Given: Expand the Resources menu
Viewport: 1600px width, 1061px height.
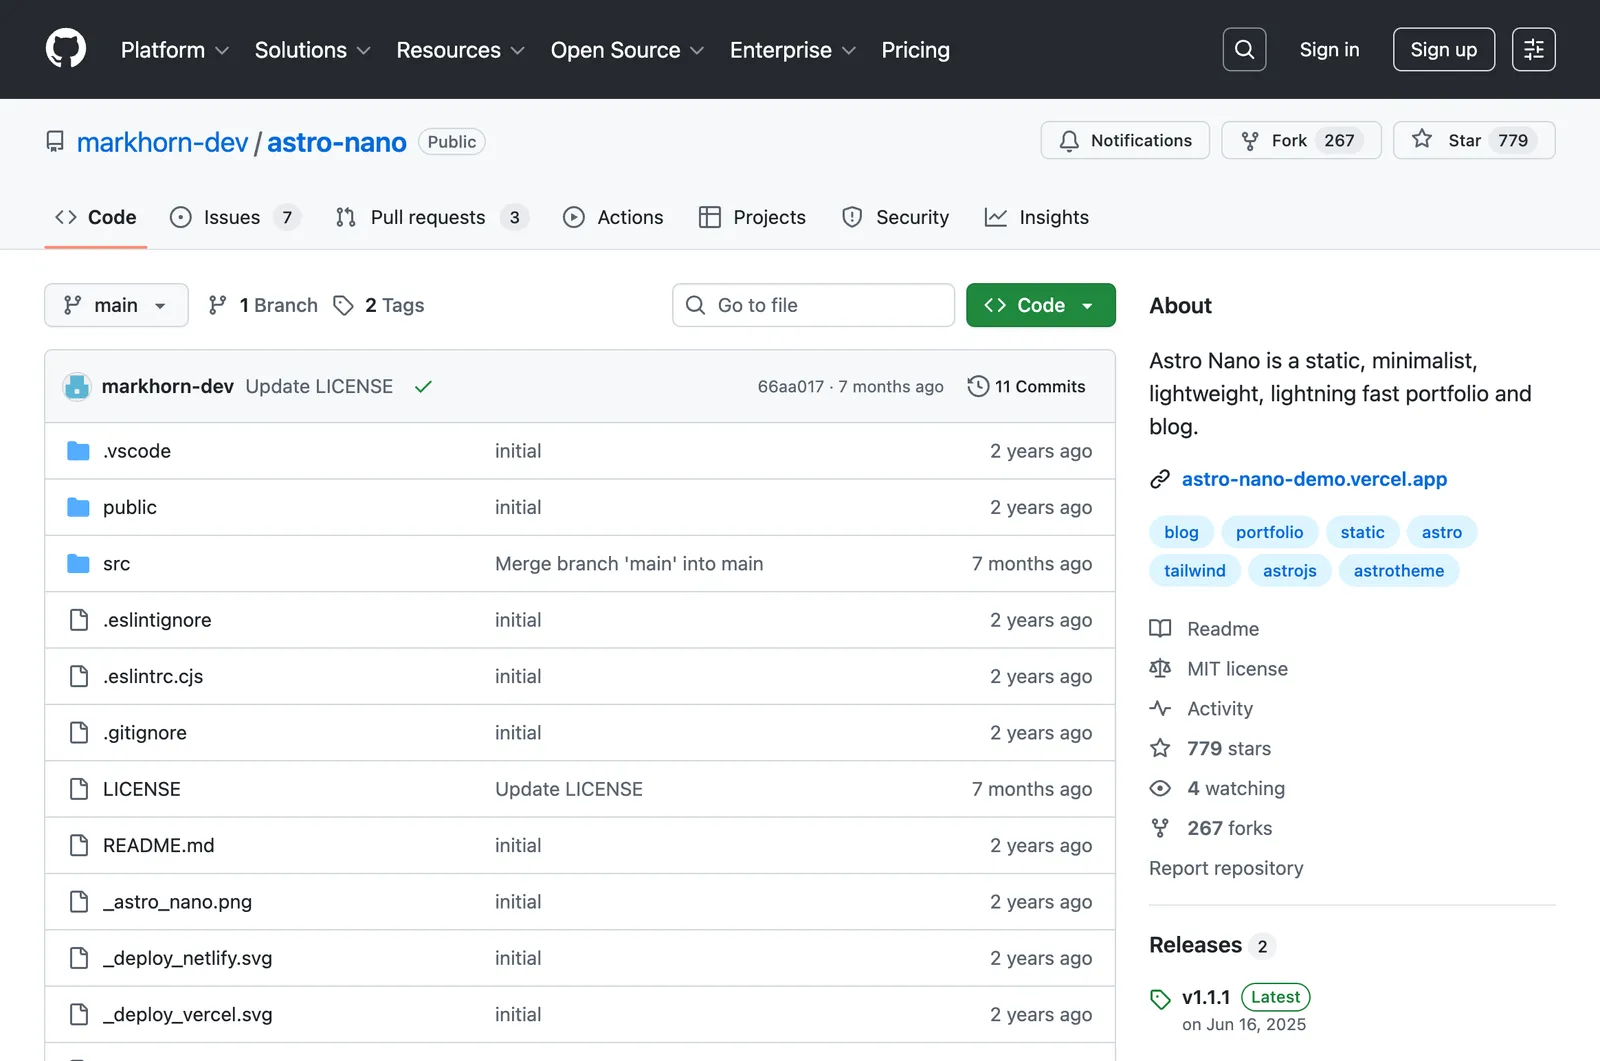Looking at the screenshot, I should click(460, 50).
